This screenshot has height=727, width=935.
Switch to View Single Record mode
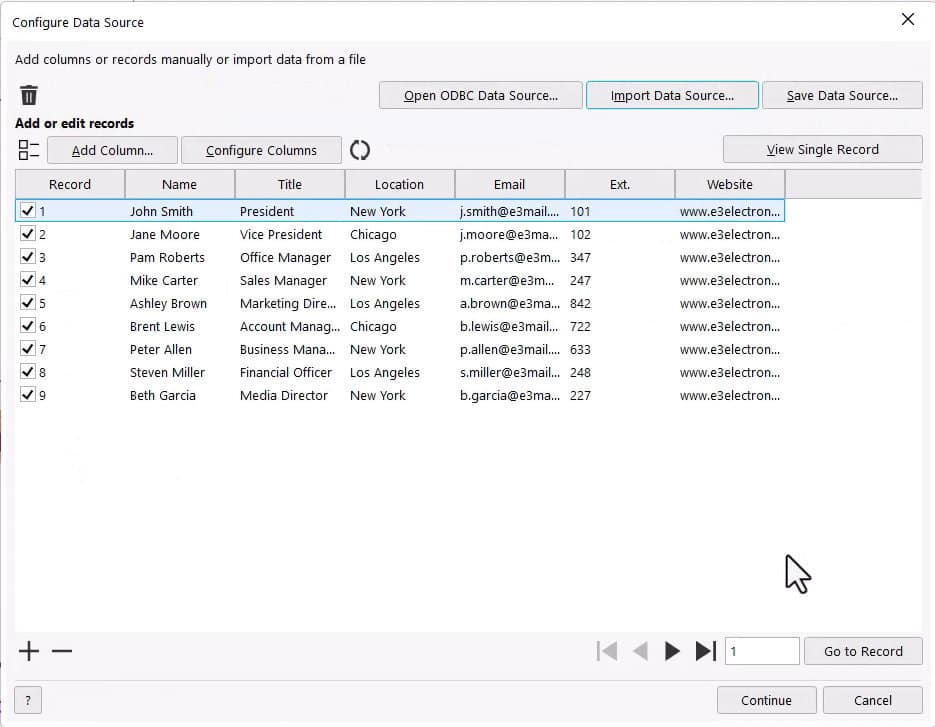[822, 149]
